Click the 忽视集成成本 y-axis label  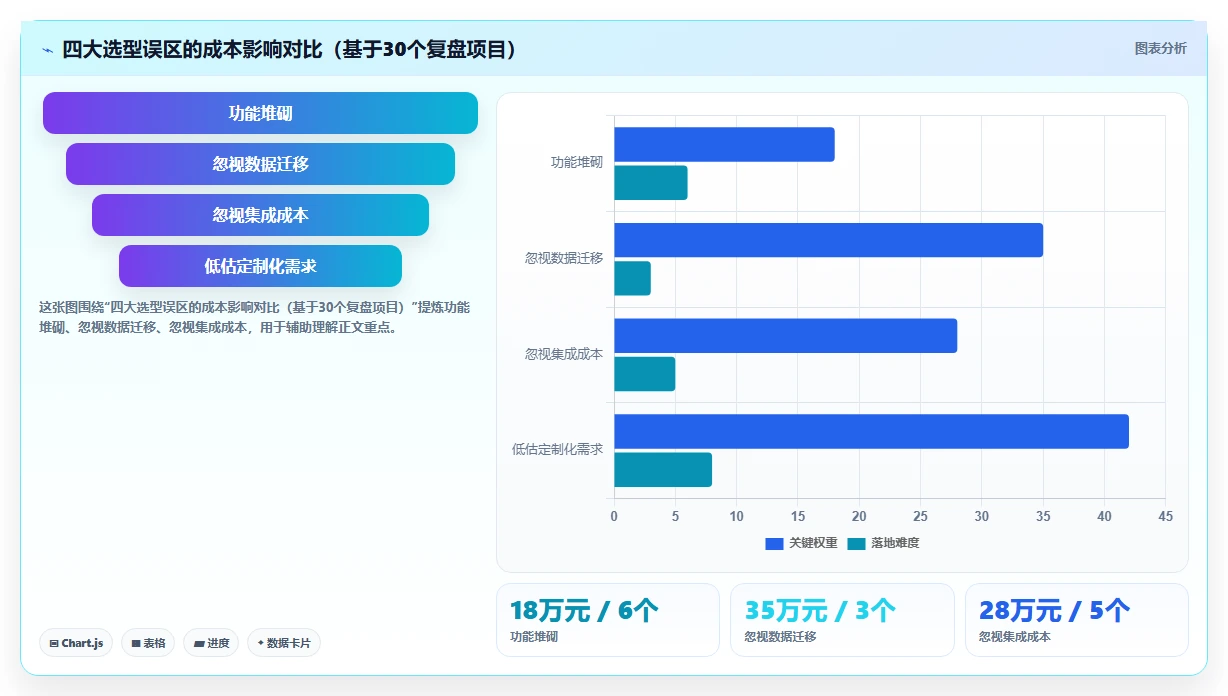coord(564,354)
